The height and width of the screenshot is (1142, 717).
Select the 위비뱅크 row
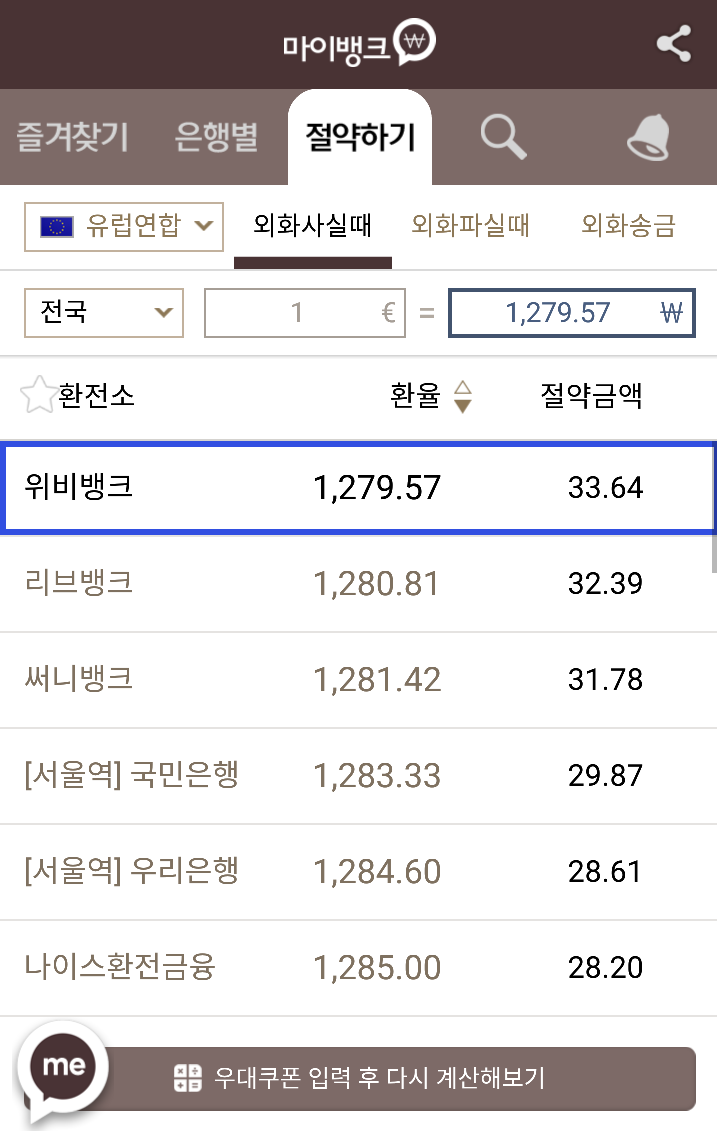tap(358, 487)
